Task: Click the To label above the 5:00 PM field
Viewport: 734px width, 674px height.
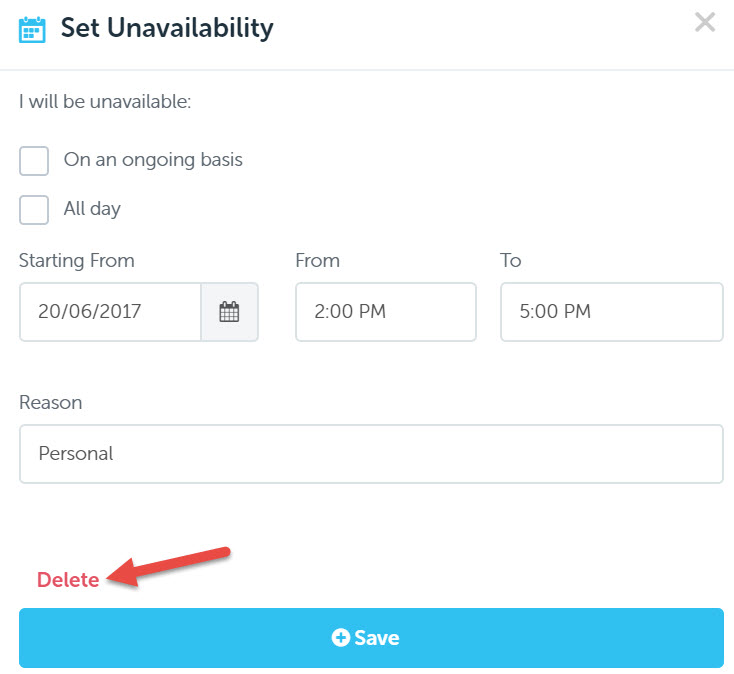Action: (511, 260)
